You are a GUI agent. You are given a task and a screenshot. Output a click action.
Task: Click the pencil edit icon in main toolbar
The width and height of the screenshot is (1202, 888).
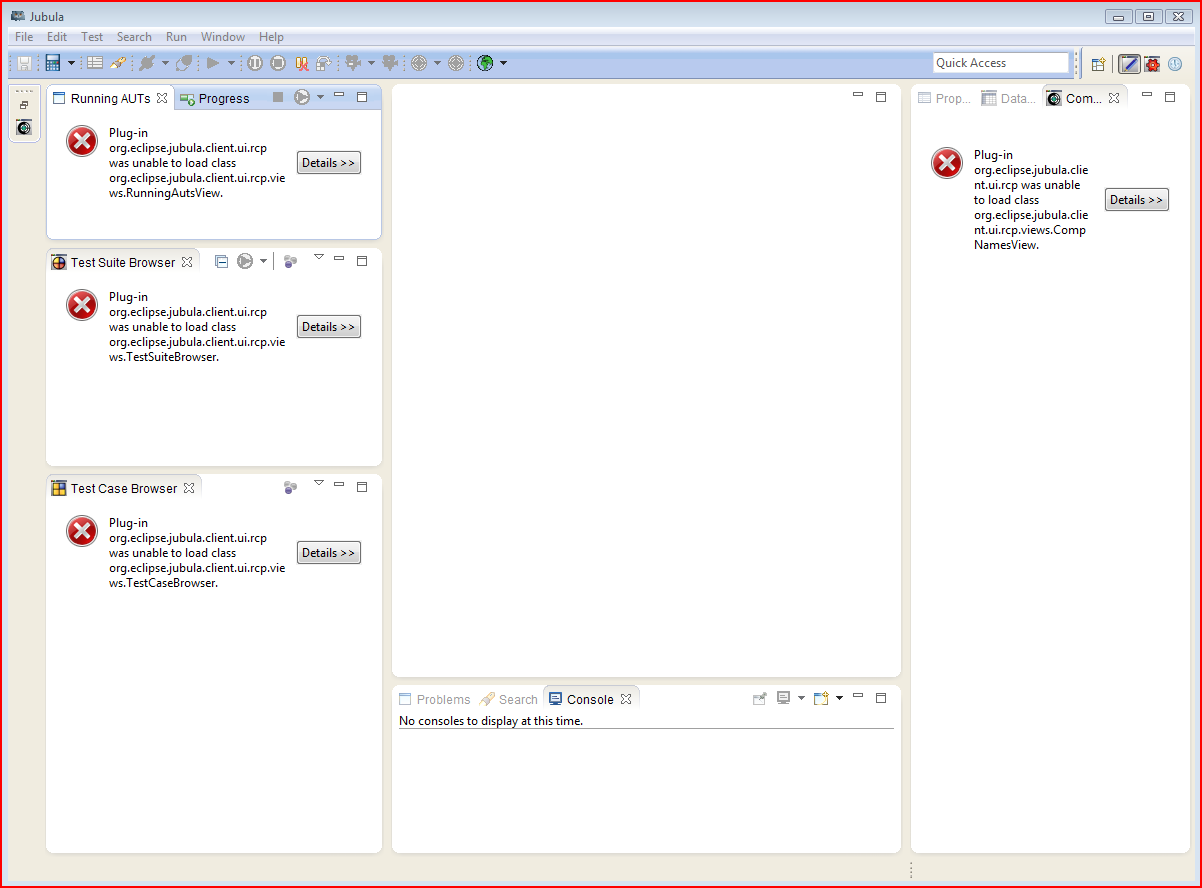[118, 63]
